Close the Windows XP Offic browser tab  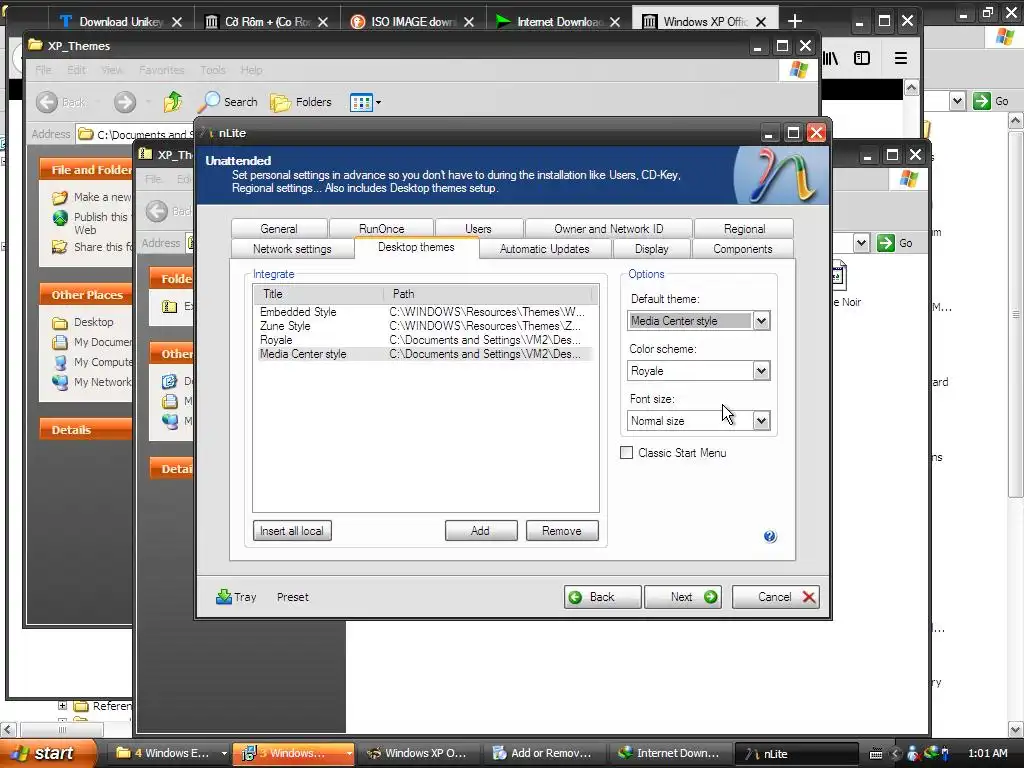761,22
